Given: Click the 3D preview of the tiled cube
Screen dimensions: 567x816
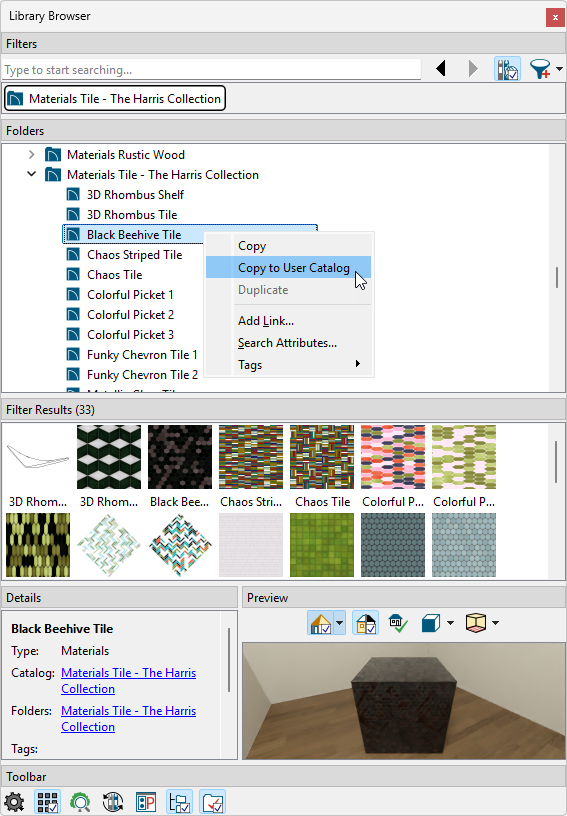Looking at the screenshot, I should (404, 701).
